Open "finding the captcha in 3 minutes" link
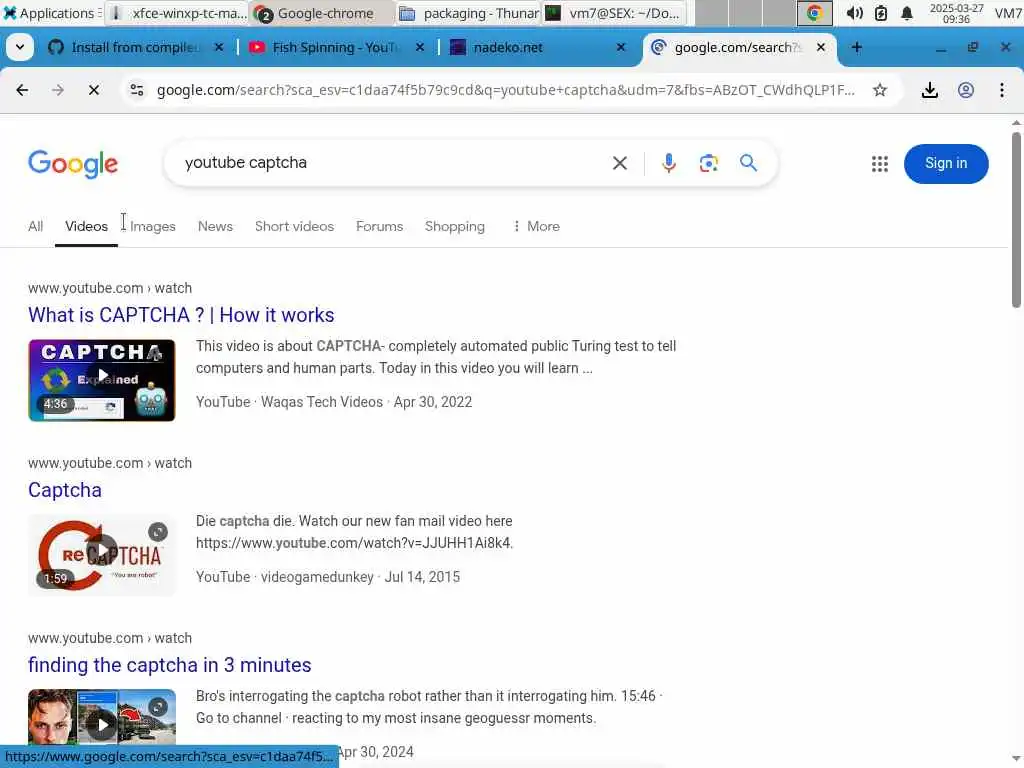1024x768 pixels. 170,665
